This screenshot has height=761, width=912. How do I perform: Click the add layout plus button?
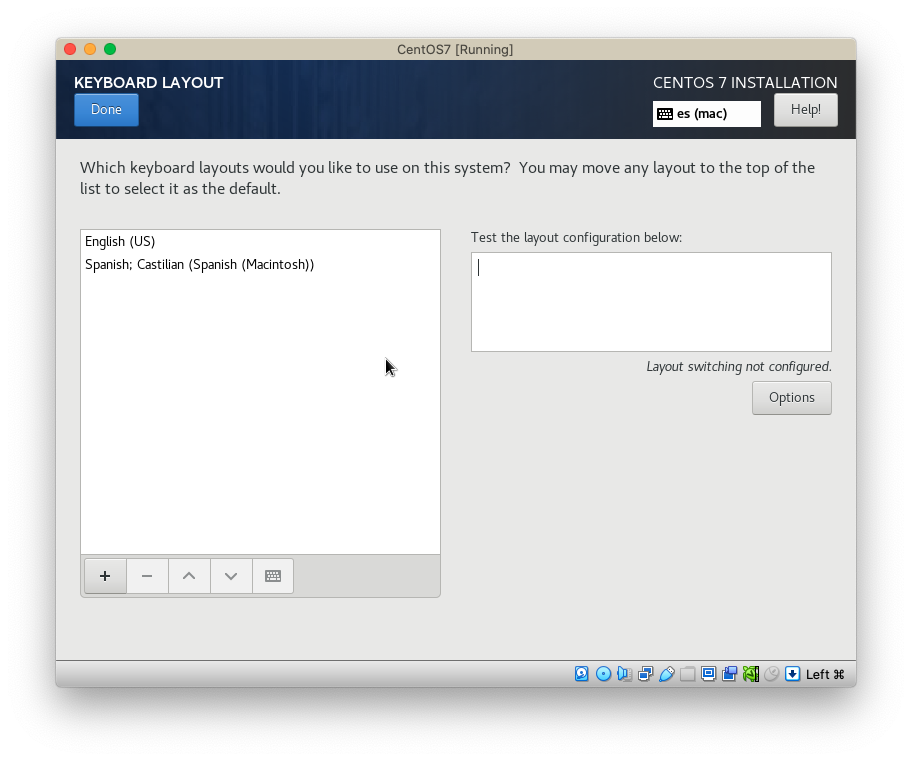pyautogui.click(x=105, y=576)
